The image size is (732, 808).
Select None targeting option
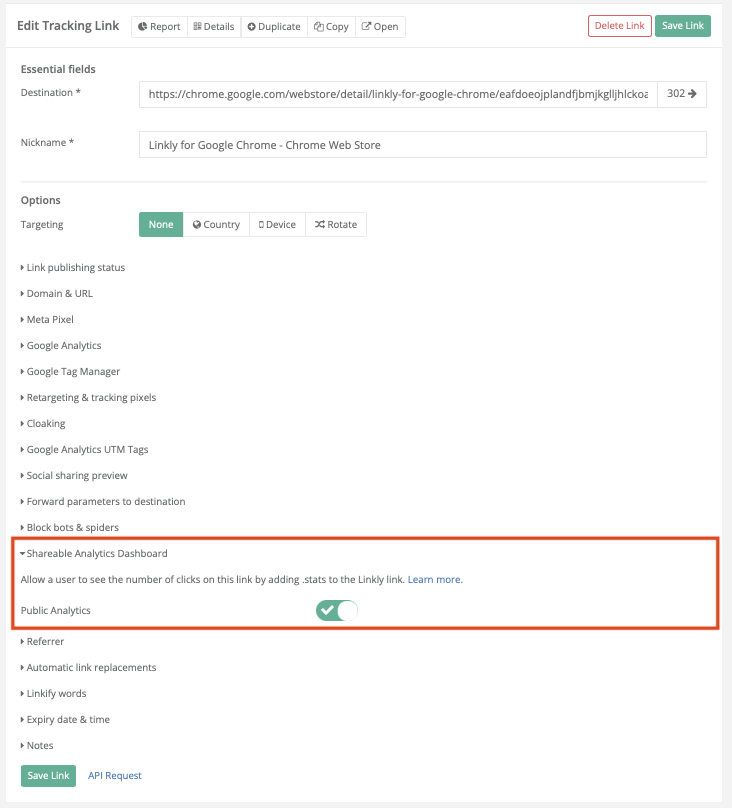(x=161, y=225)
